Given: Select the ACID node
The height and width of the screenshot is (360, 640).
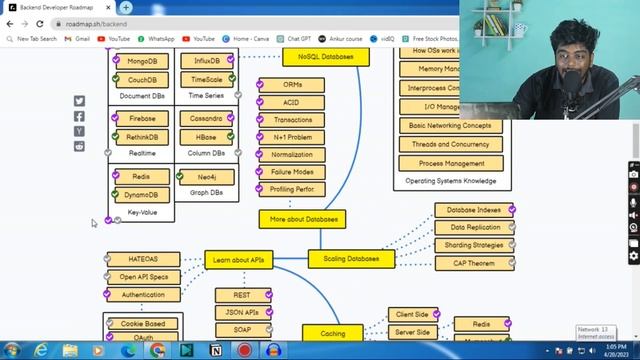Looking at the screenshot, I should (x=292, y=102).
